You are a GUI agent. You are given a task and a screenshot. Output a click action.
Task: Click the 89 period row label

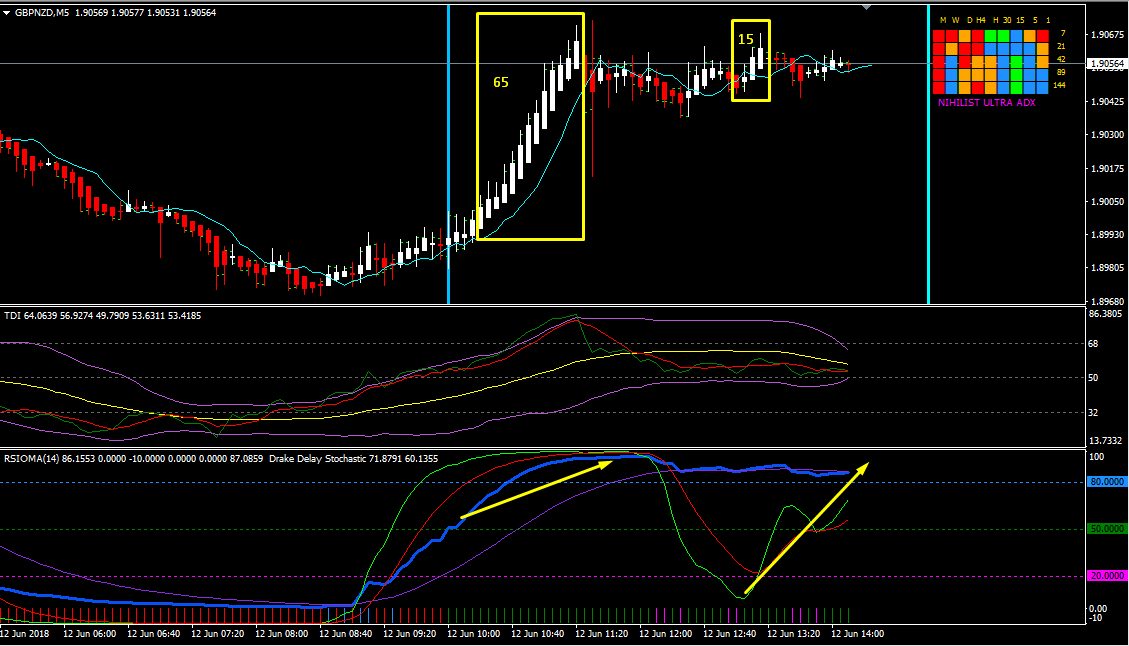(1061, 72)
